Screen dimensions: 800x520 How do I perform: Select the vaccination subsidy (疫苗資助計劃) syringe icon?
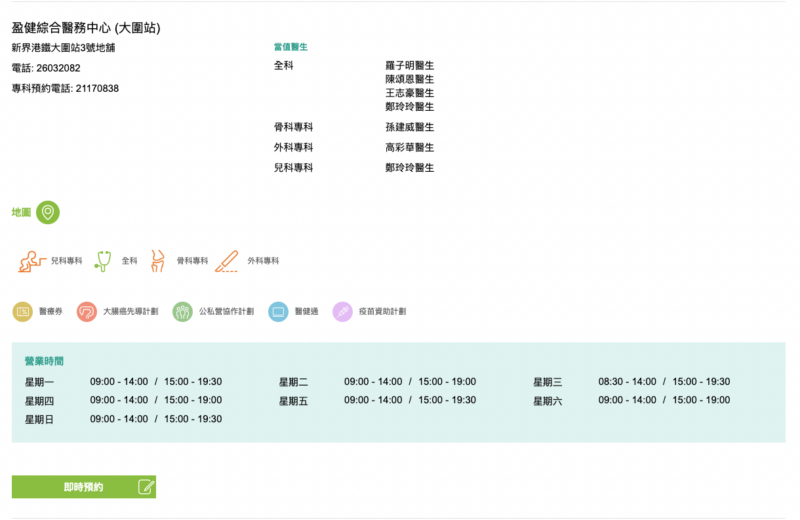pos(342,312)
